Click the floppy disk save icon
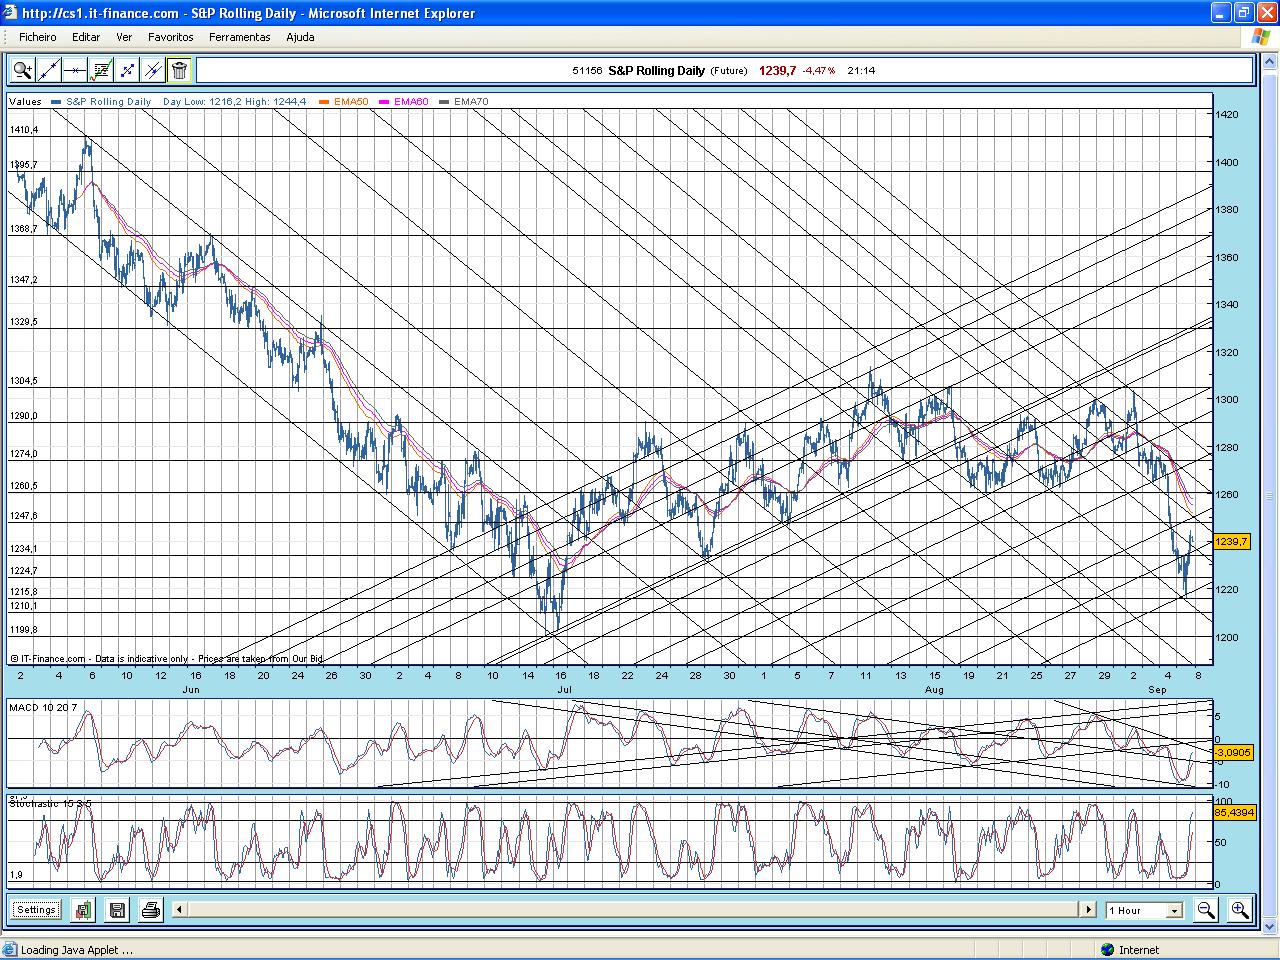Viewport: 1280px width, 960px height. click(117, 910)
